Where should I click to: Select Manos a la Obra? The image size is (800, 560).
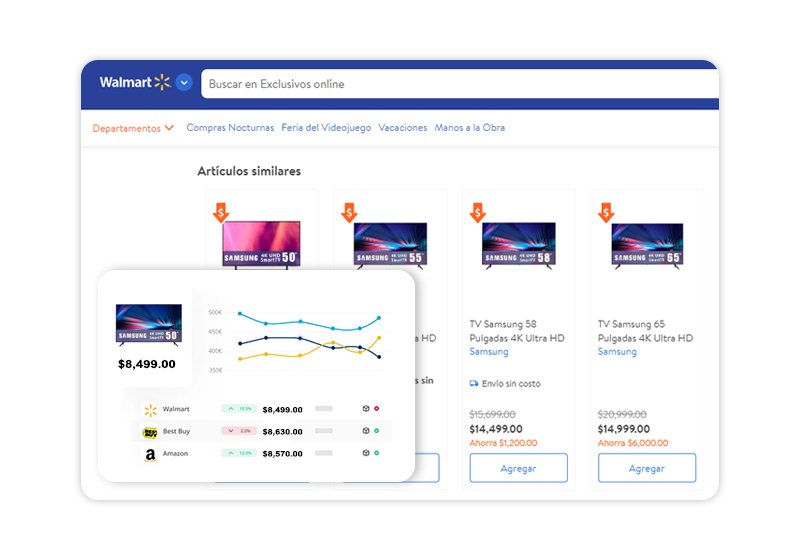click(469, 128)
